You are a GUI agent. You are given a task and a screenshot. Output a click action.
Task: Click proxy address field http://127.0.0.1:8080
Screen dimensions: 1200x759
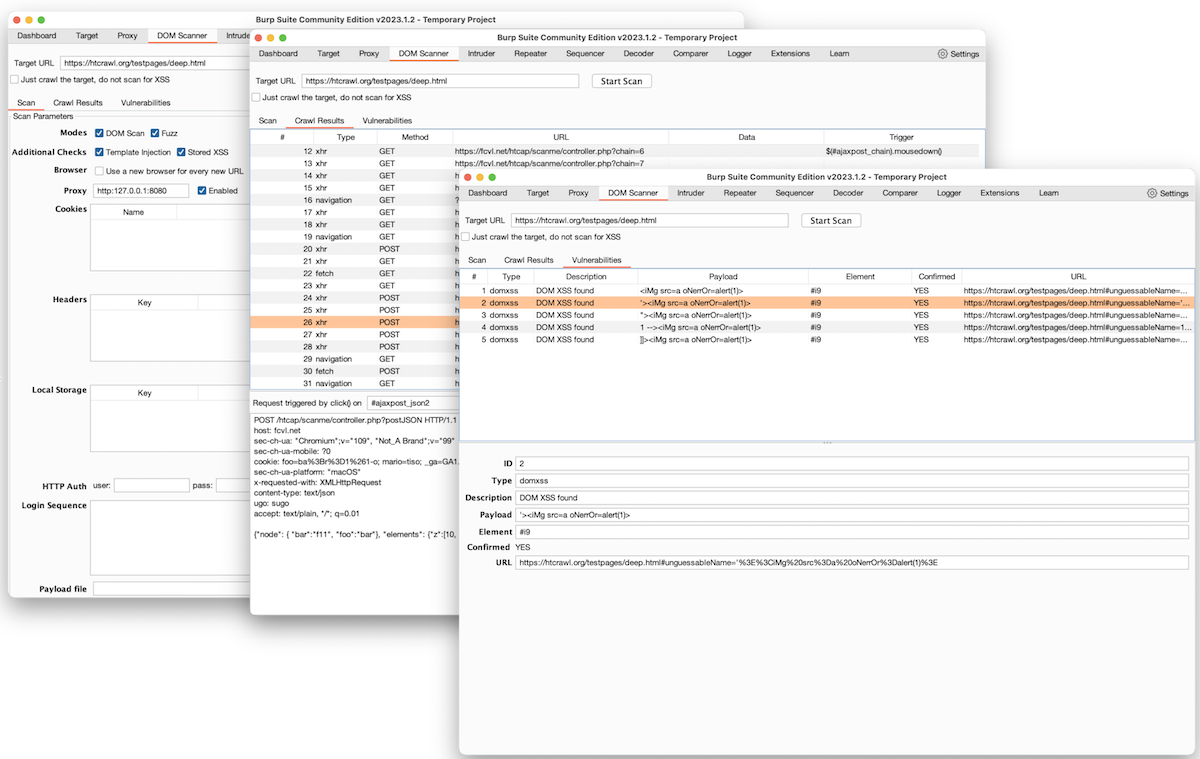pyautogui.click(x=142, y=191)
